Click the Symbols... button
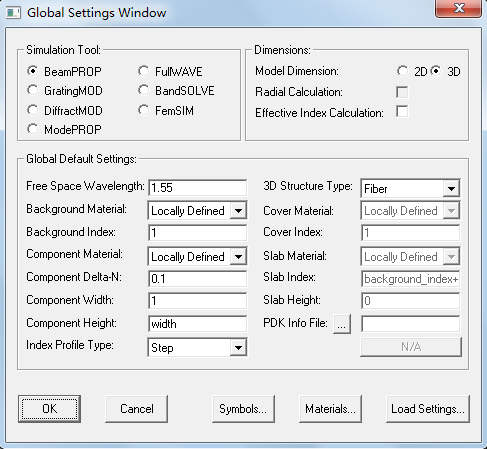 coord(243,409)
